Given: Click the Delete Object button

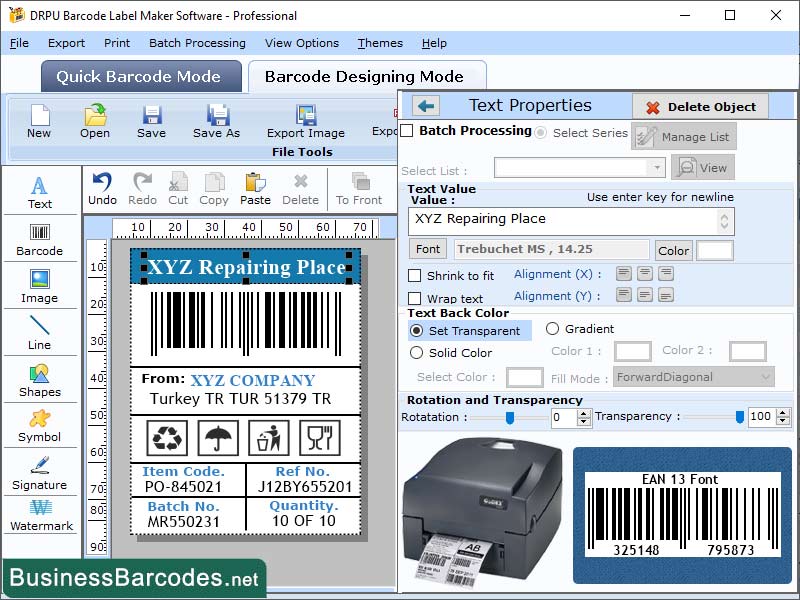Looking at the screenshot, I should point(700,107).
